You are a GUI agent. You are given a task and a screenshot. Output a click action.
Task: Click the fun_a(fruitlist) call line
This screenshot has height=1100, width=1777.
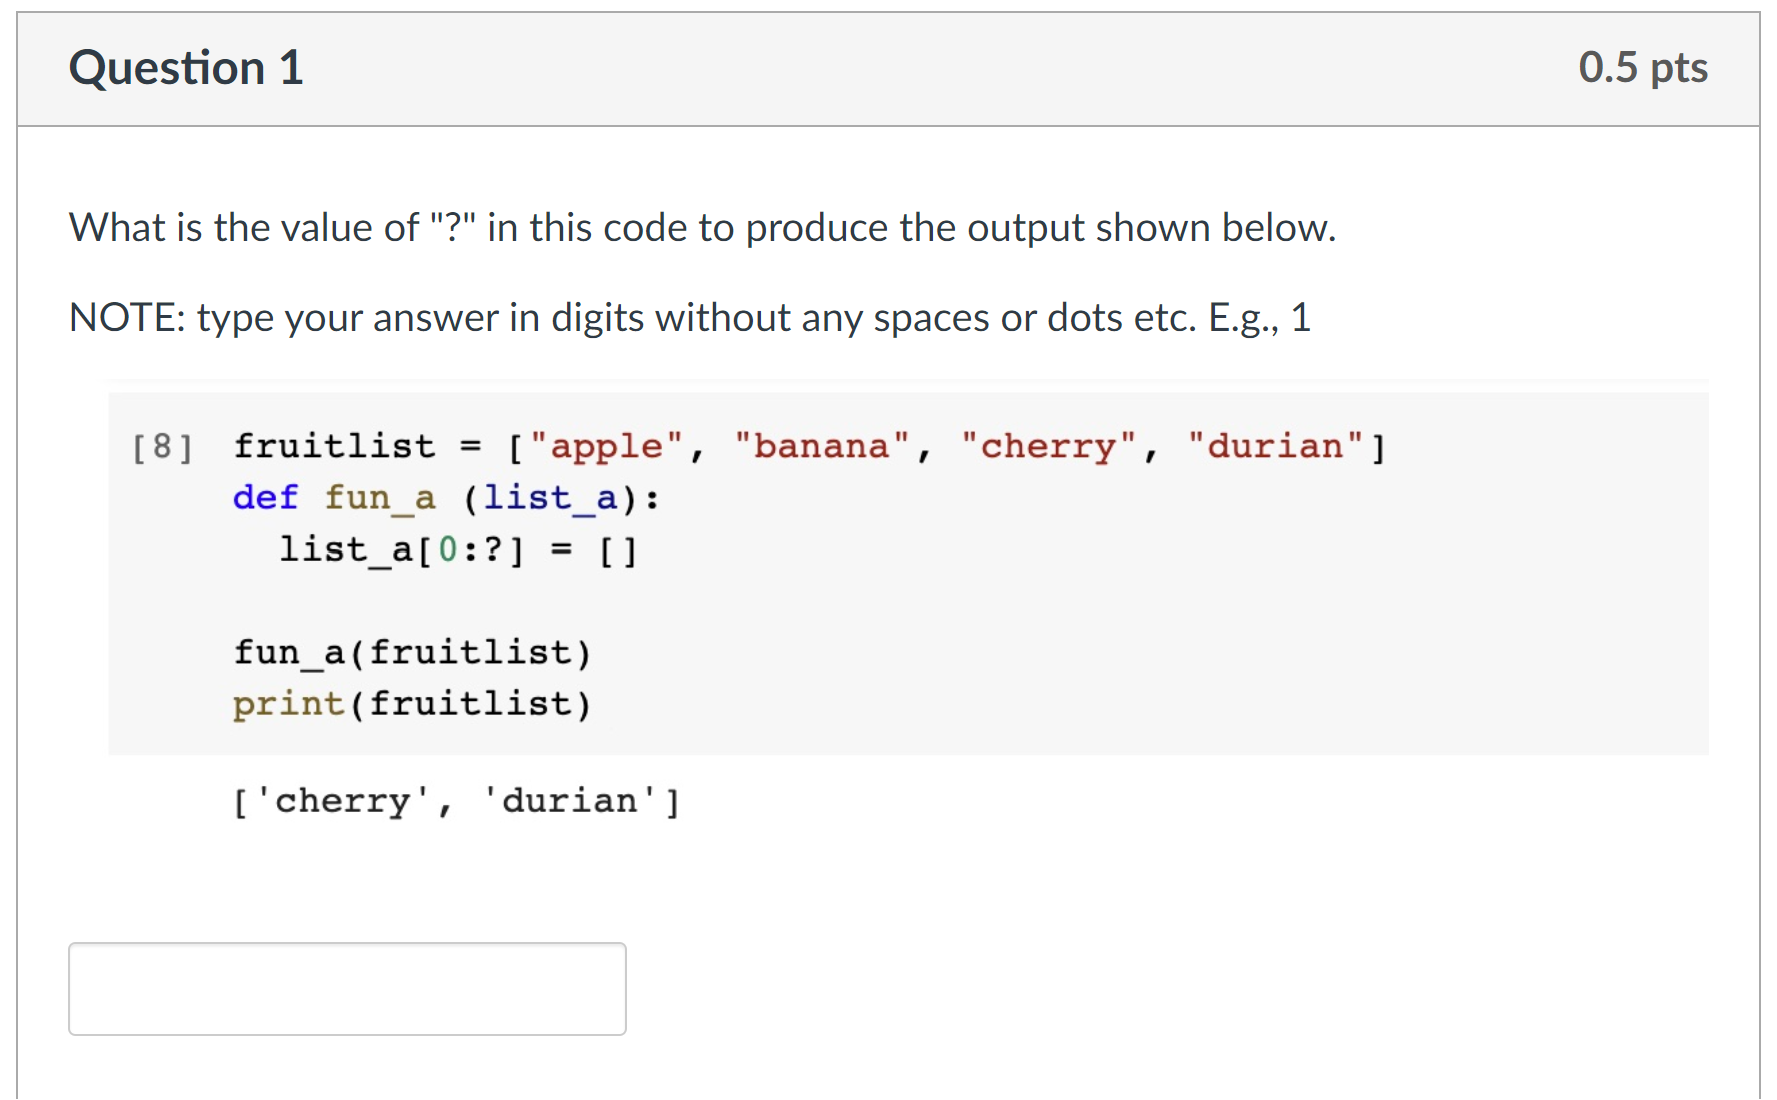tap(412, 651)
